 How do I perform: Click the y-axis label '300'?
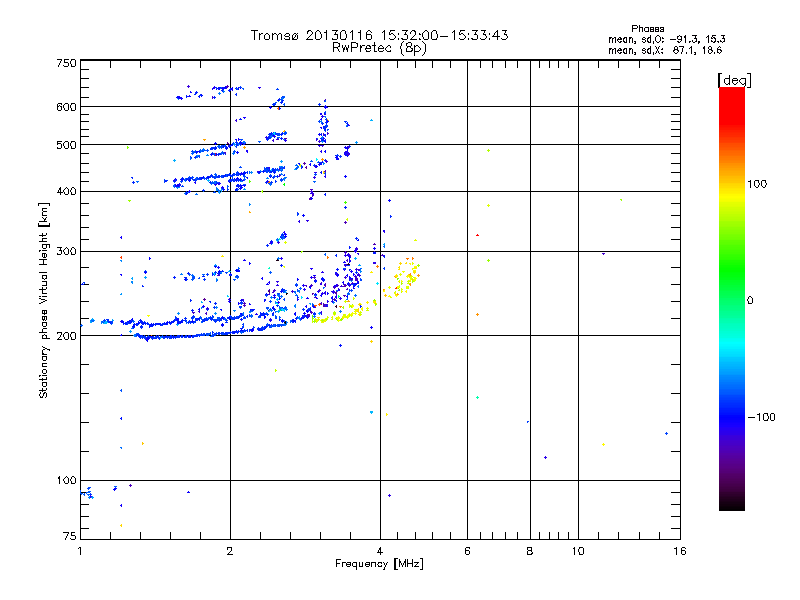(66, 252)
